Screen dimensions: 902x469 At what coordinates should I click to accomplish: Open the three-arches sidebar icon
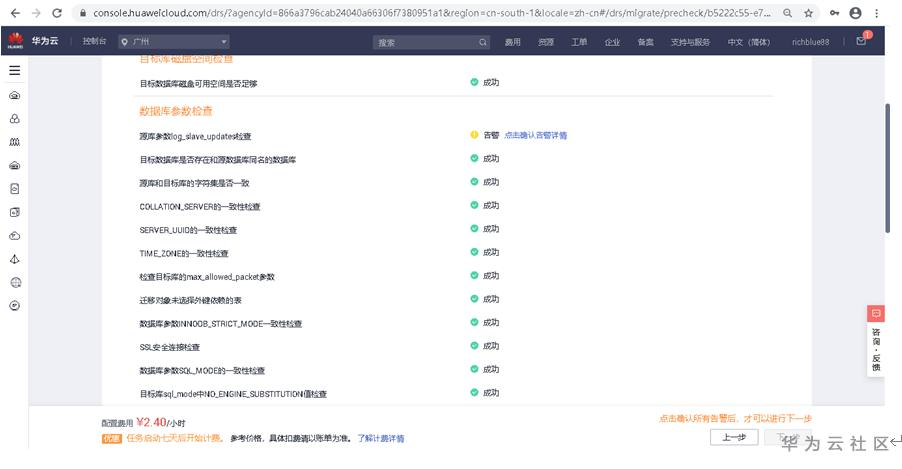15,142
